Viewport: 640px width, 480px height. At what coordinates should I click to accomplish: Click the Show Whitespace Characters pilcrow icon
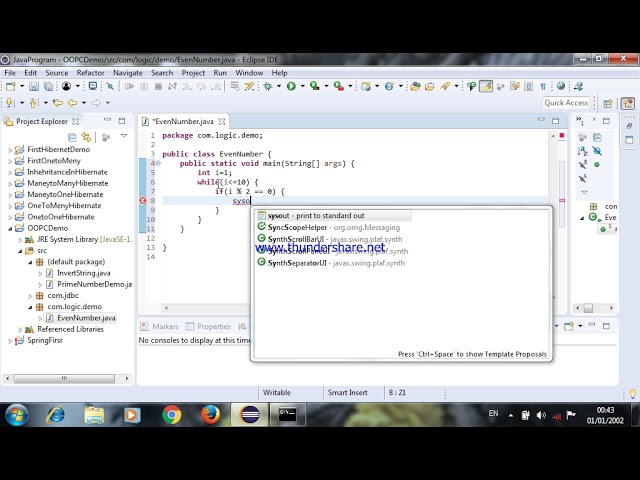pos(543,86)
